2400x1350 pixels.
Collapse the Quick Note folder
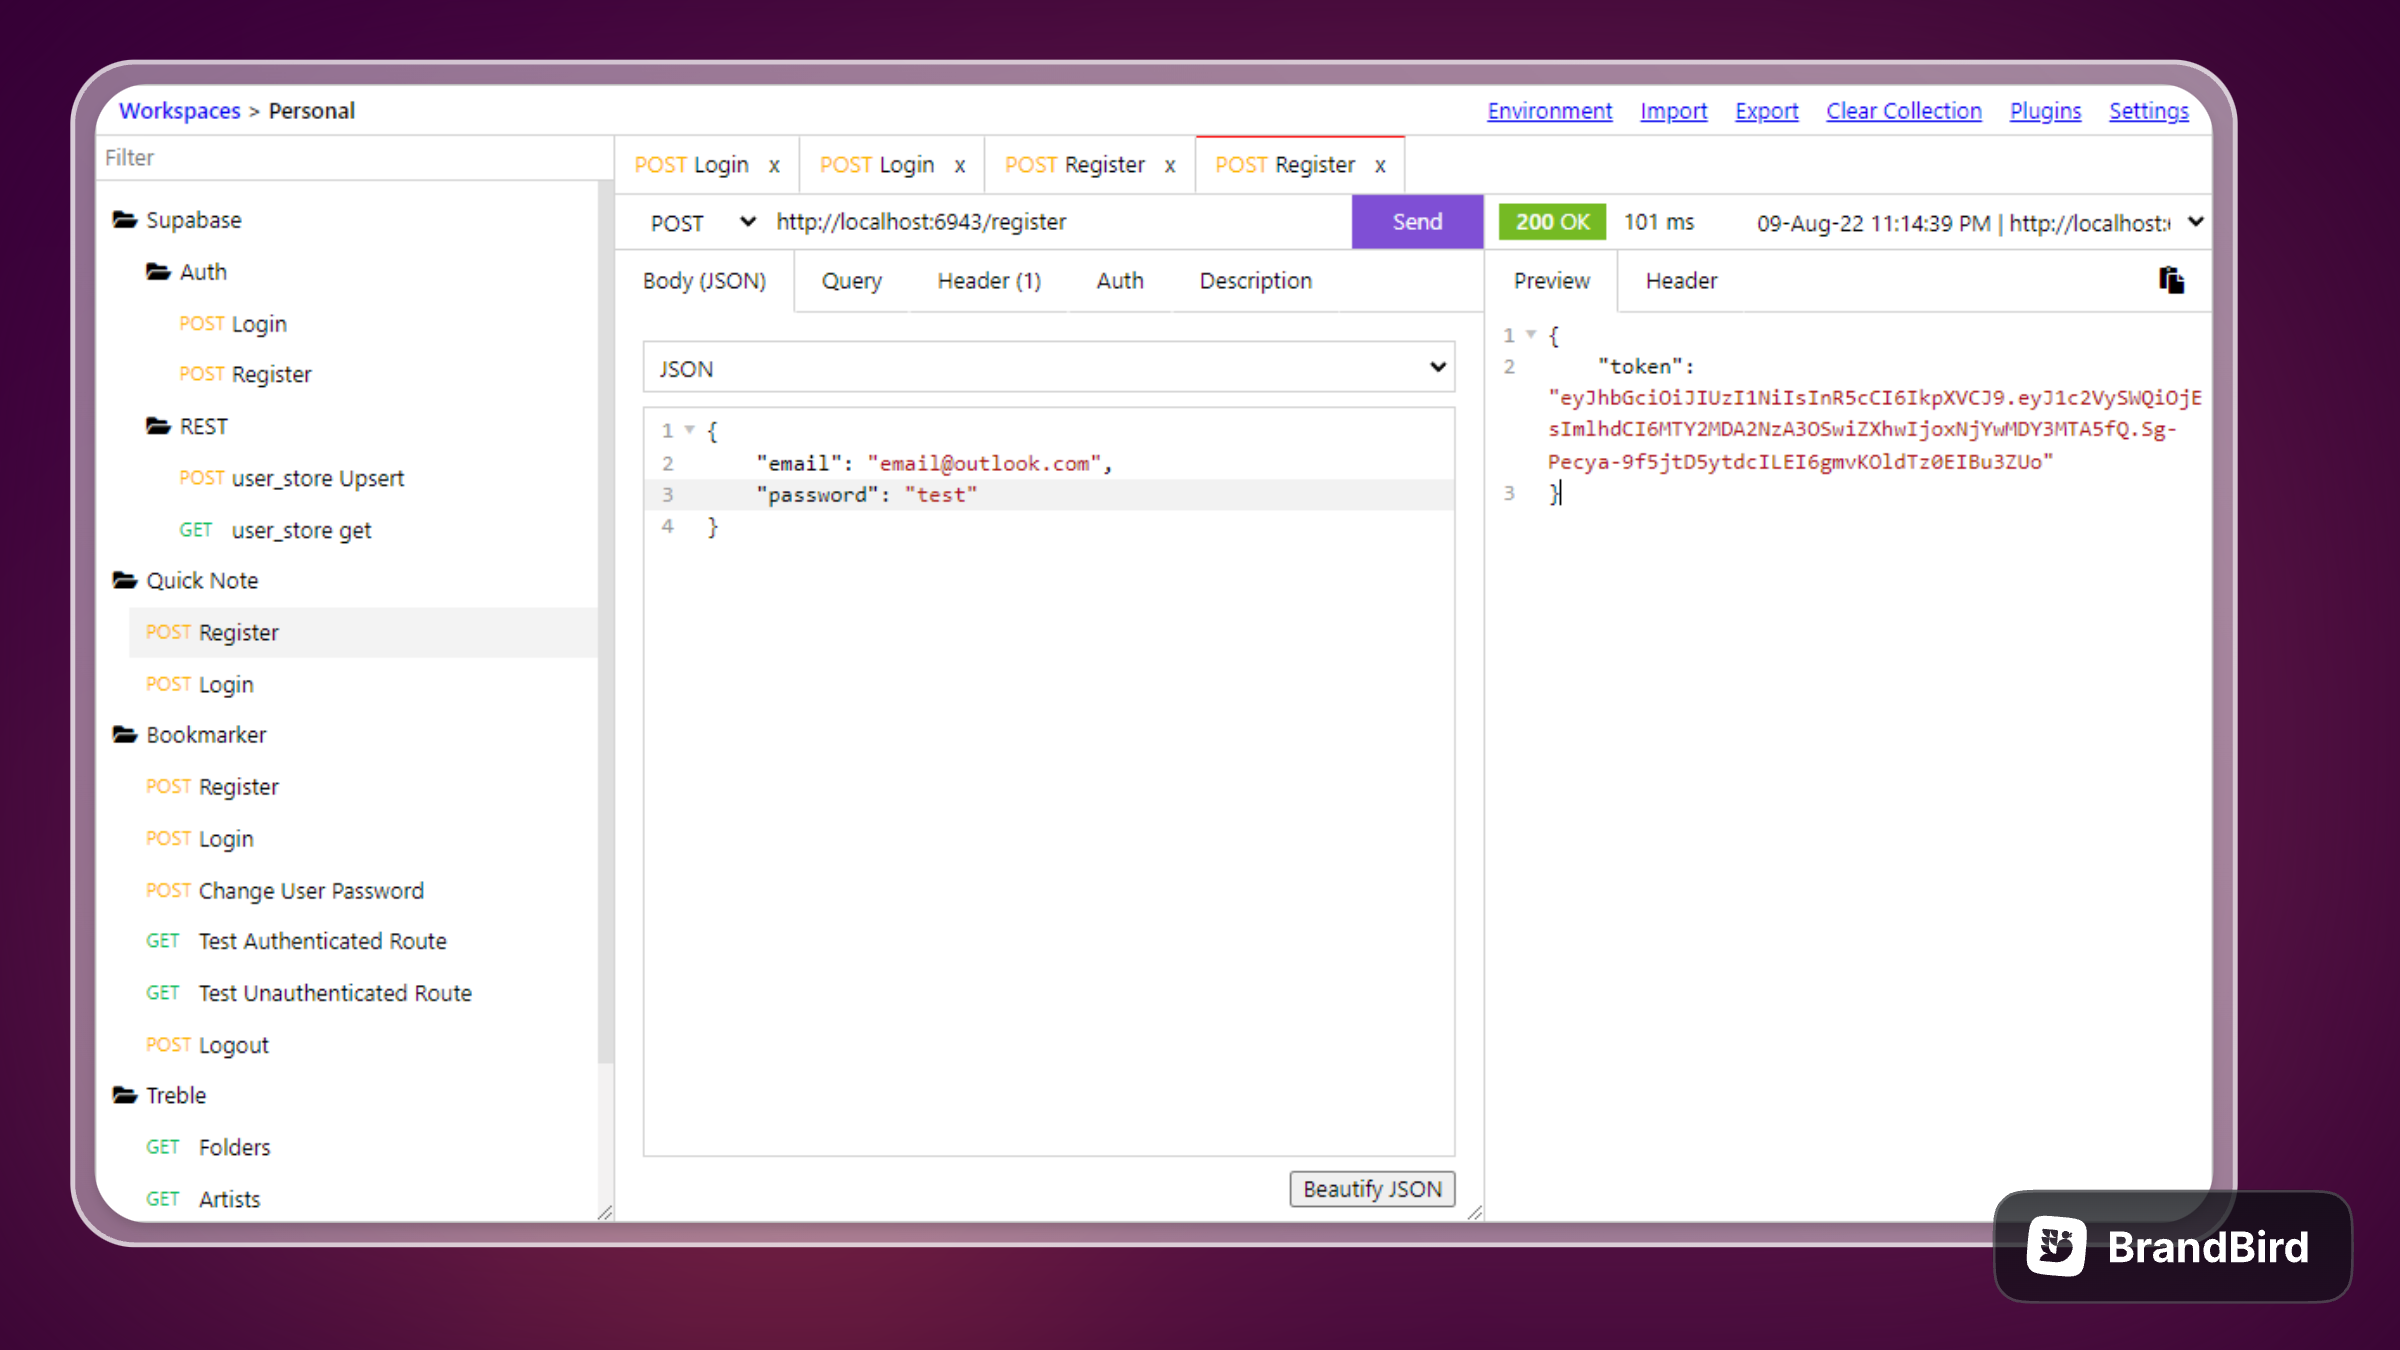(125, 581)
